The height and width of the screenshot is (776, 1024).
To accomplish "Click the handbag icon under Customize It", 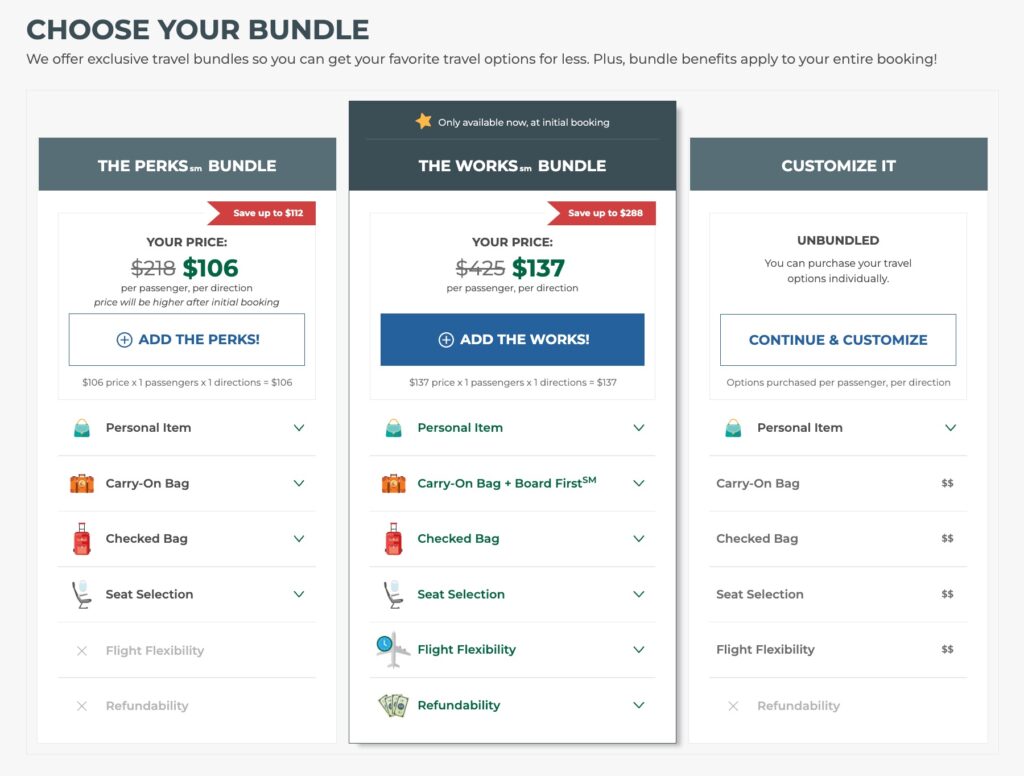I will (x=733, y=428).
